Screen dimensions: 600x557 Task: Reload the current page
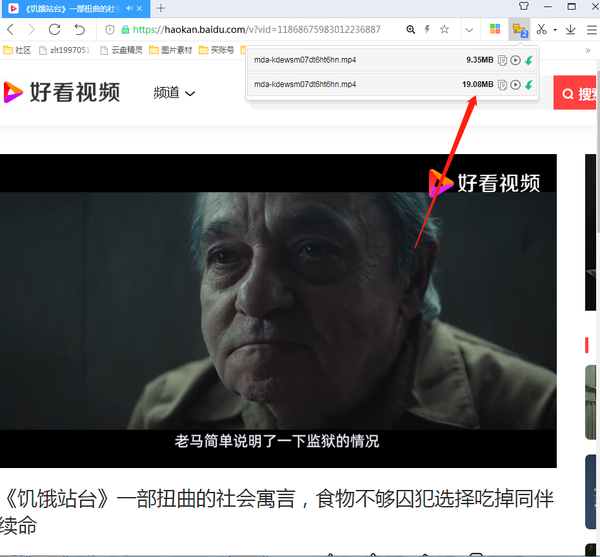54,29
